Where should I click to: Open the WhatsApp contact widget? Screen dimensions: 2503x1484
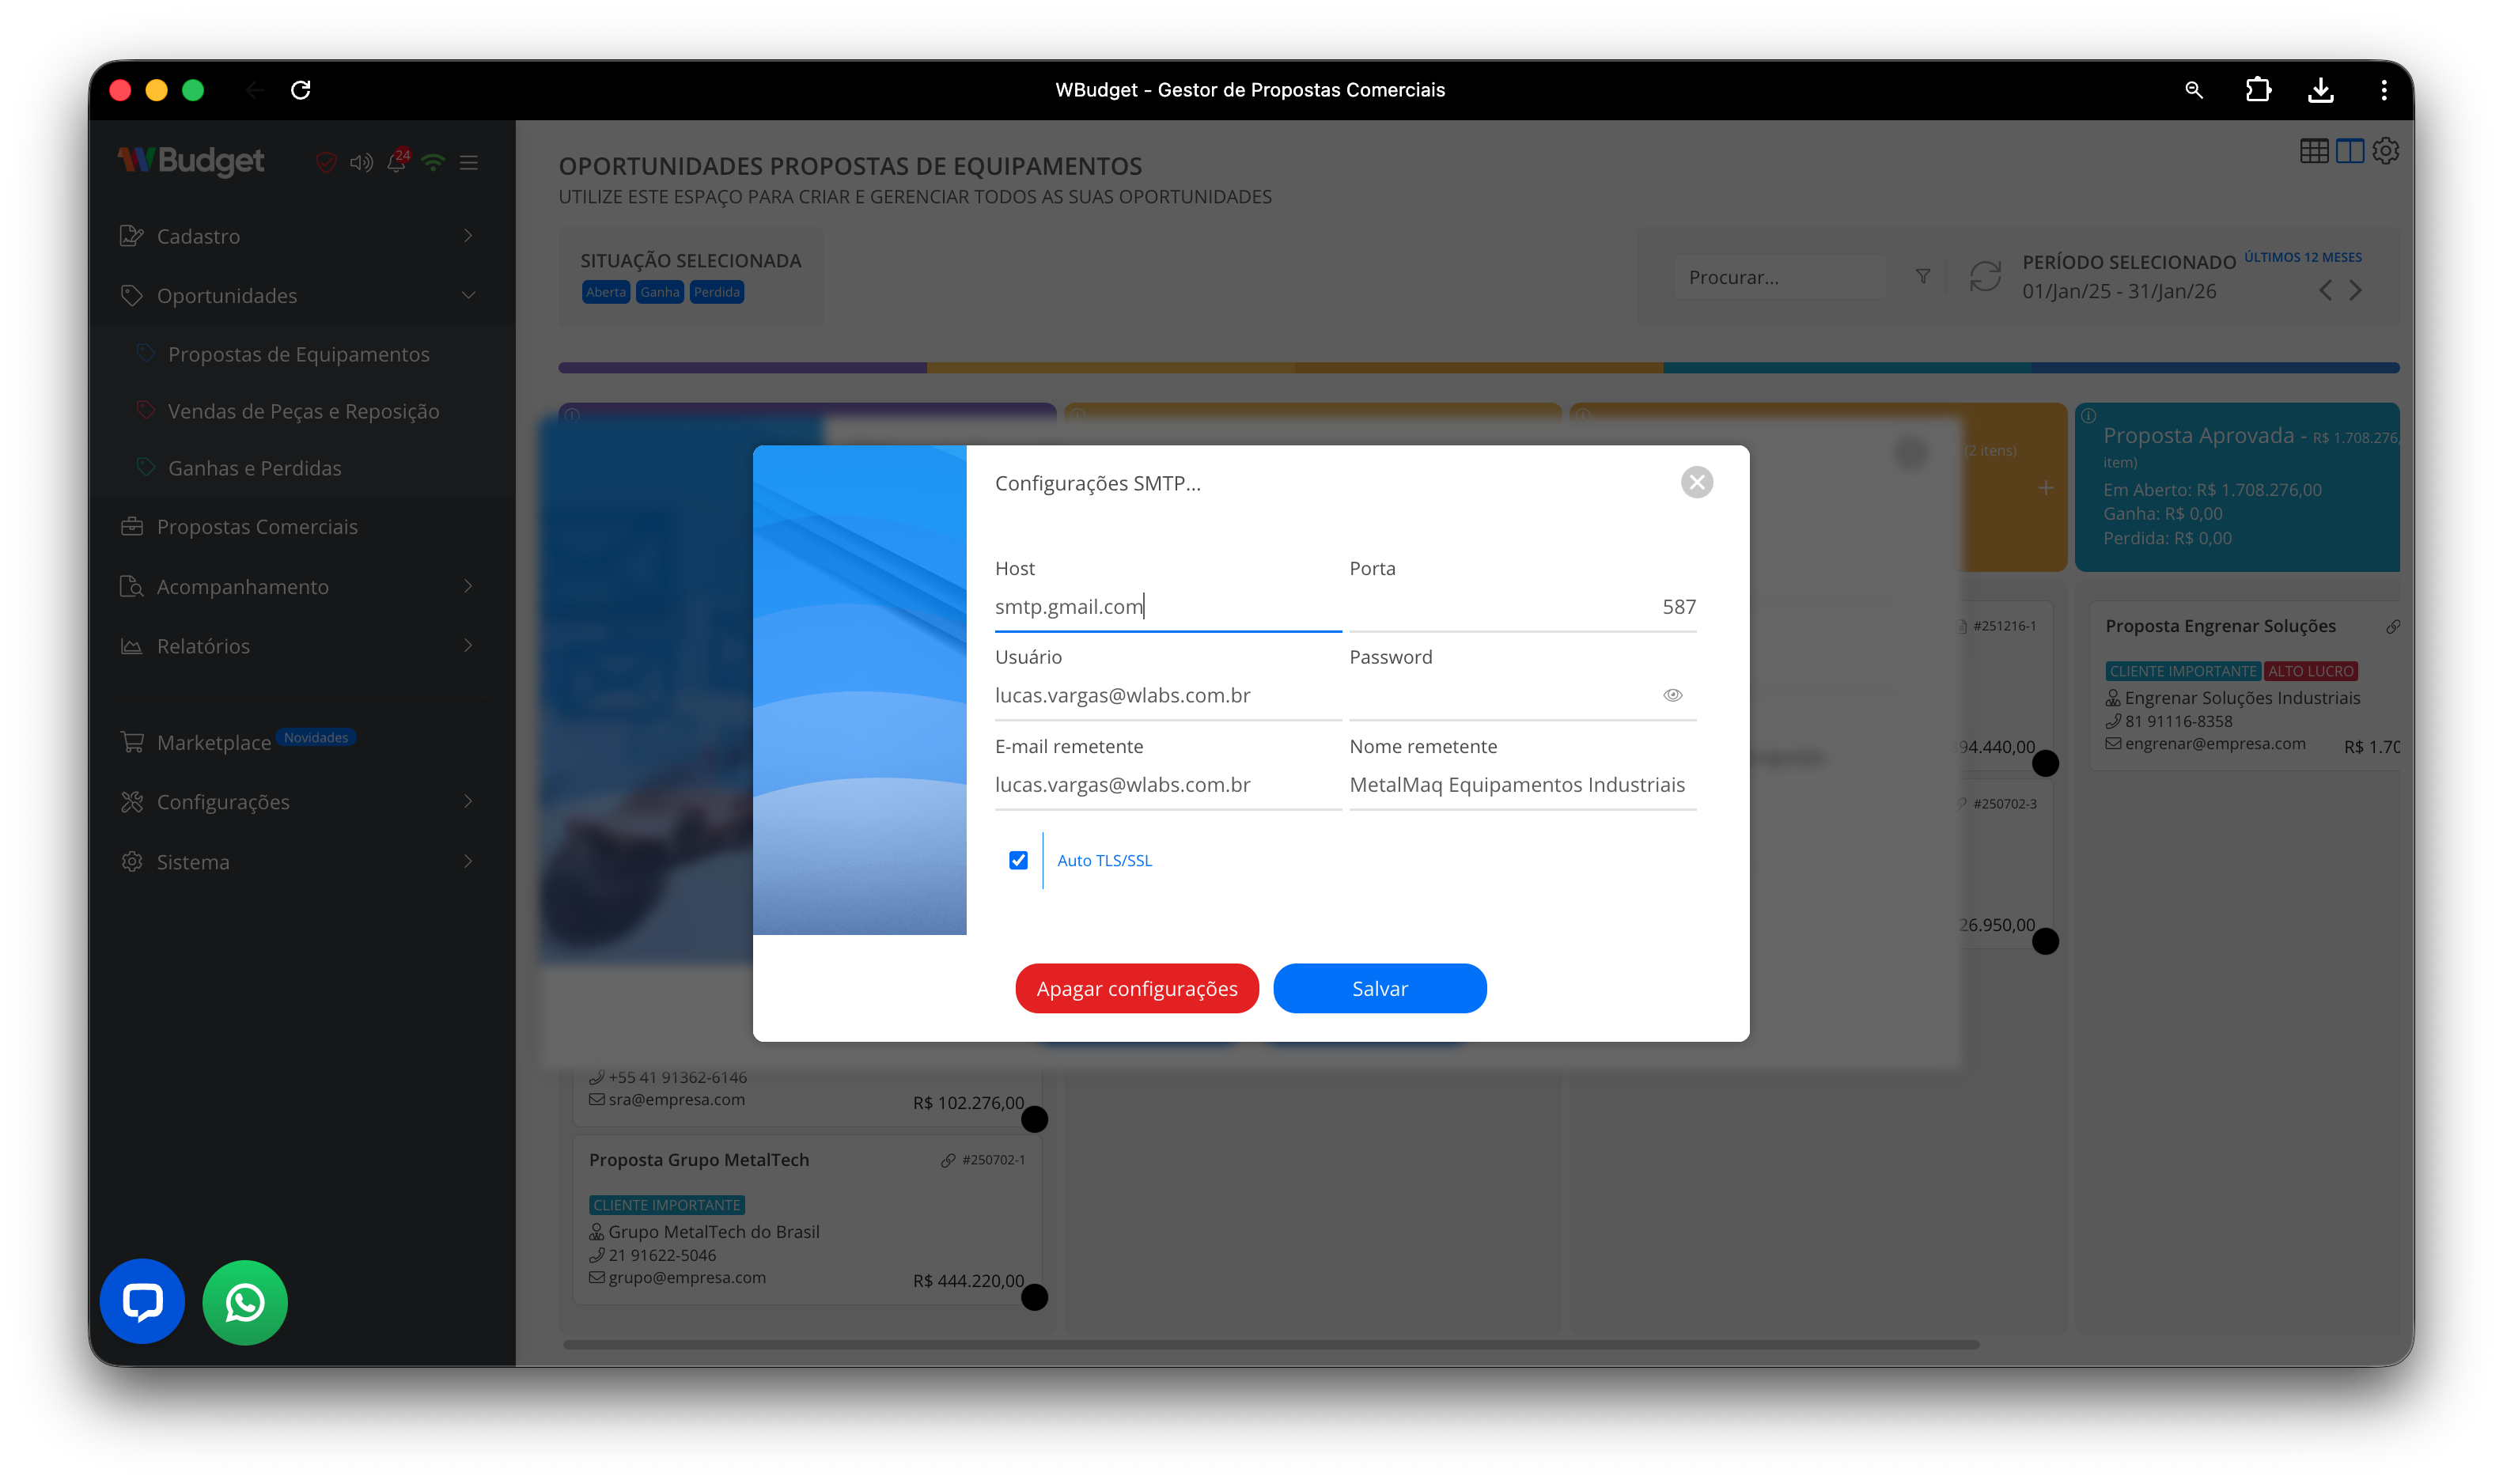click(x=244, y=1301)
